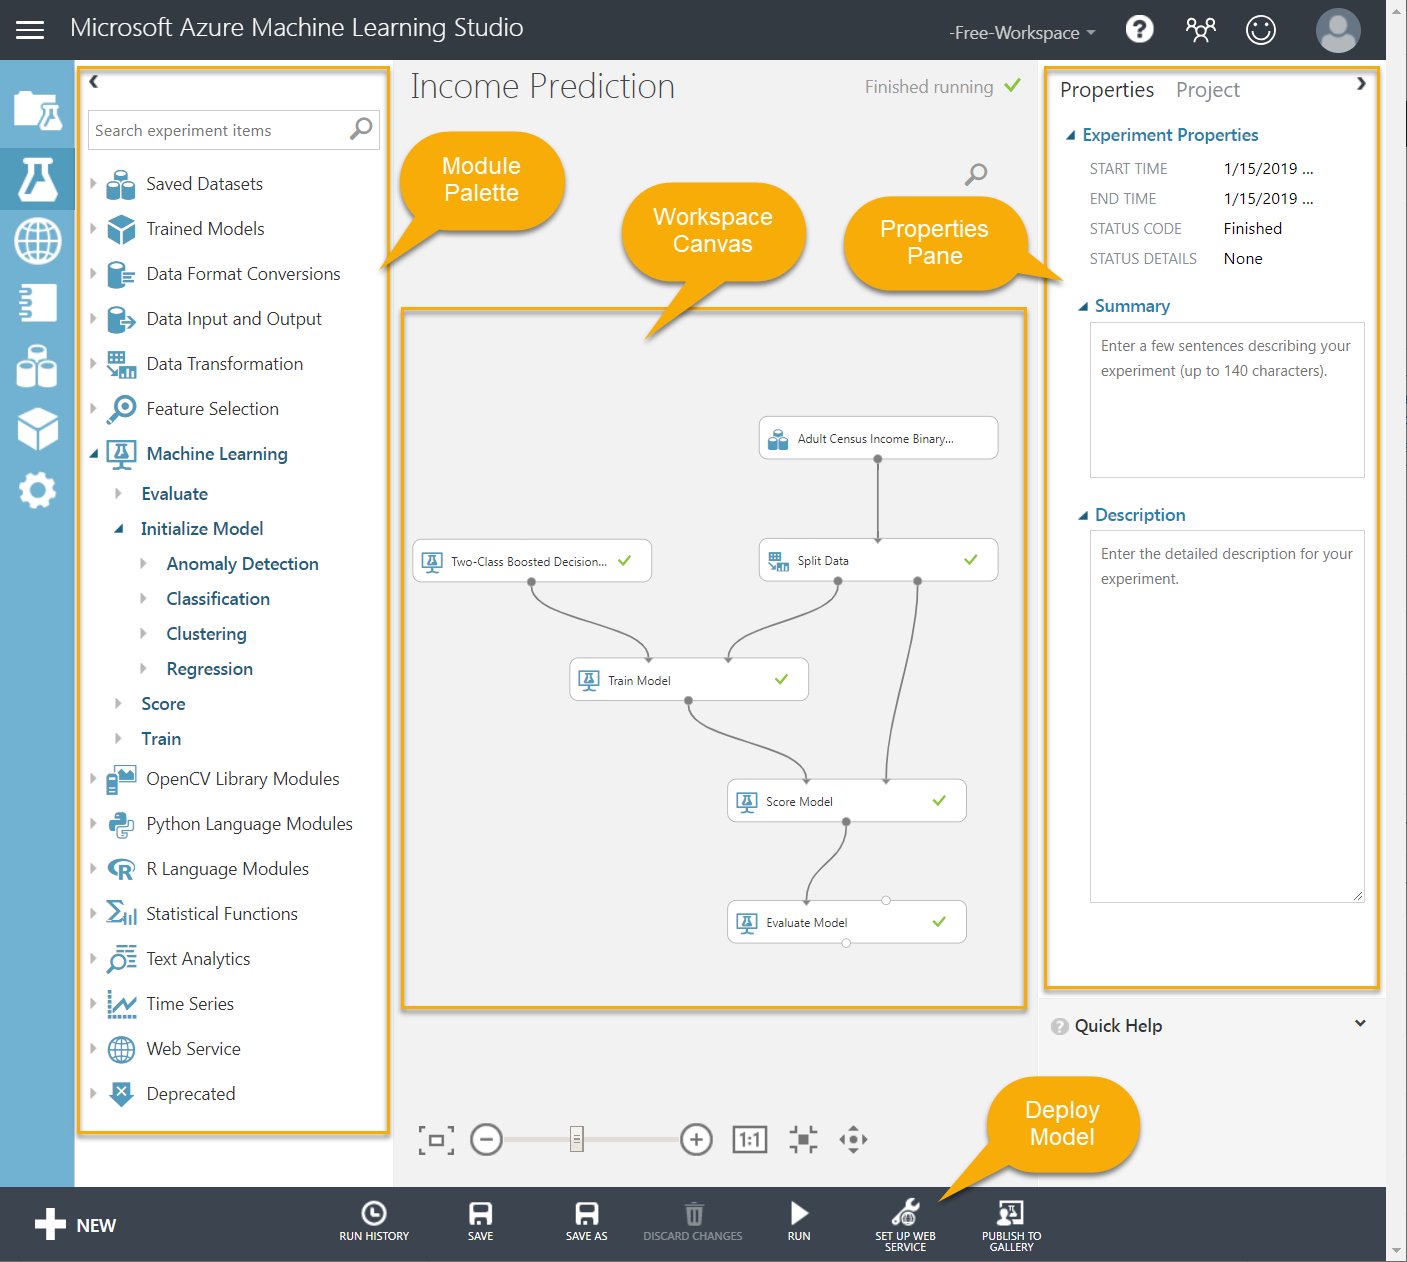This screenshot has width=1407, height=1262.
Task: Click the NEW button
Action: click(76, 1225)
